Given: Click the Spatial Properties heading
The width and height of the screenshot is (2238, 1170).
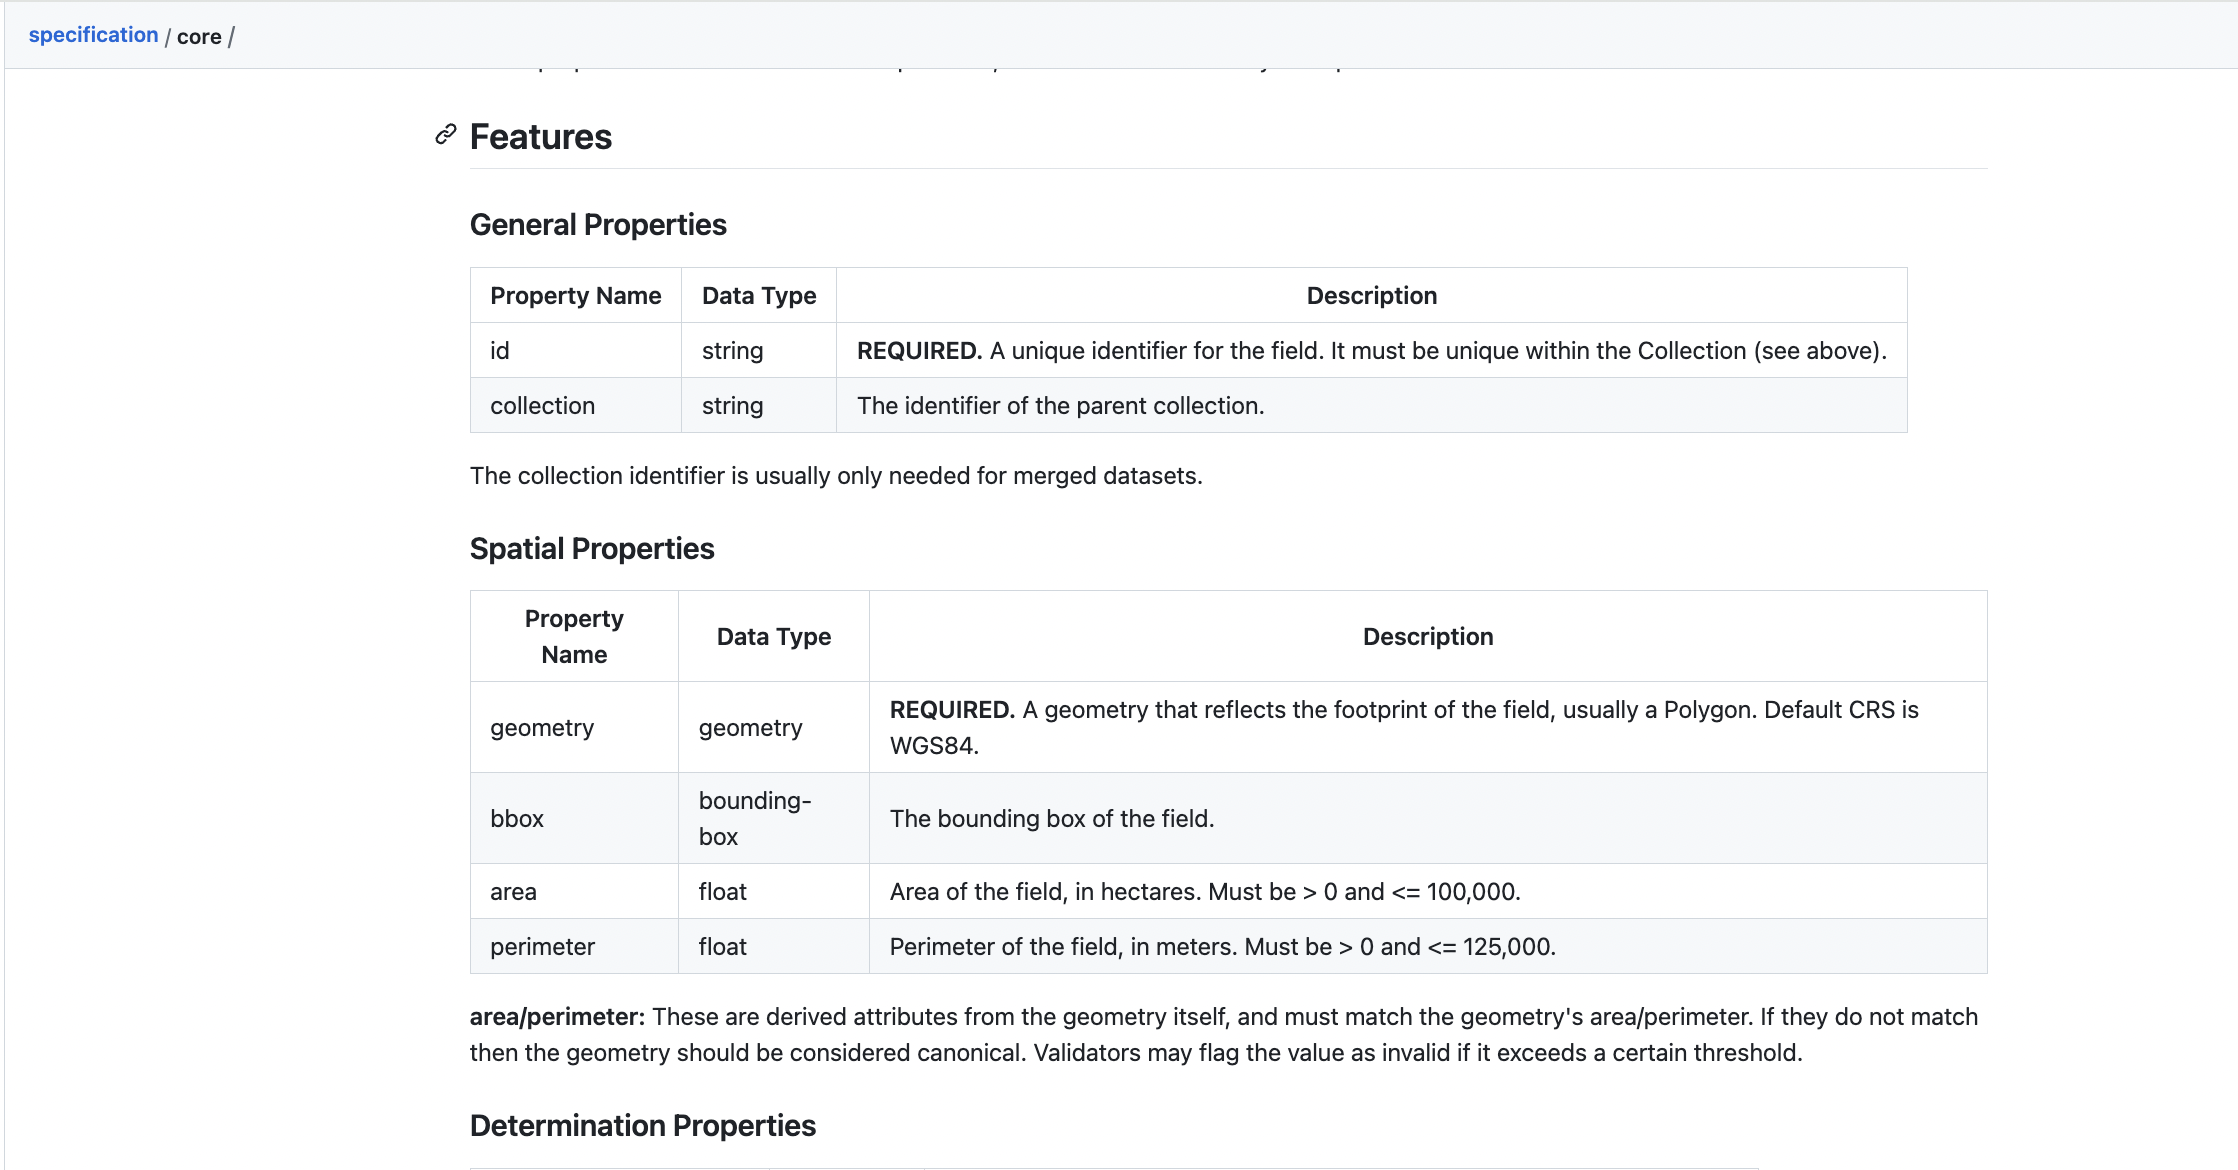Looking at the screenshot, I should point(592,548).
